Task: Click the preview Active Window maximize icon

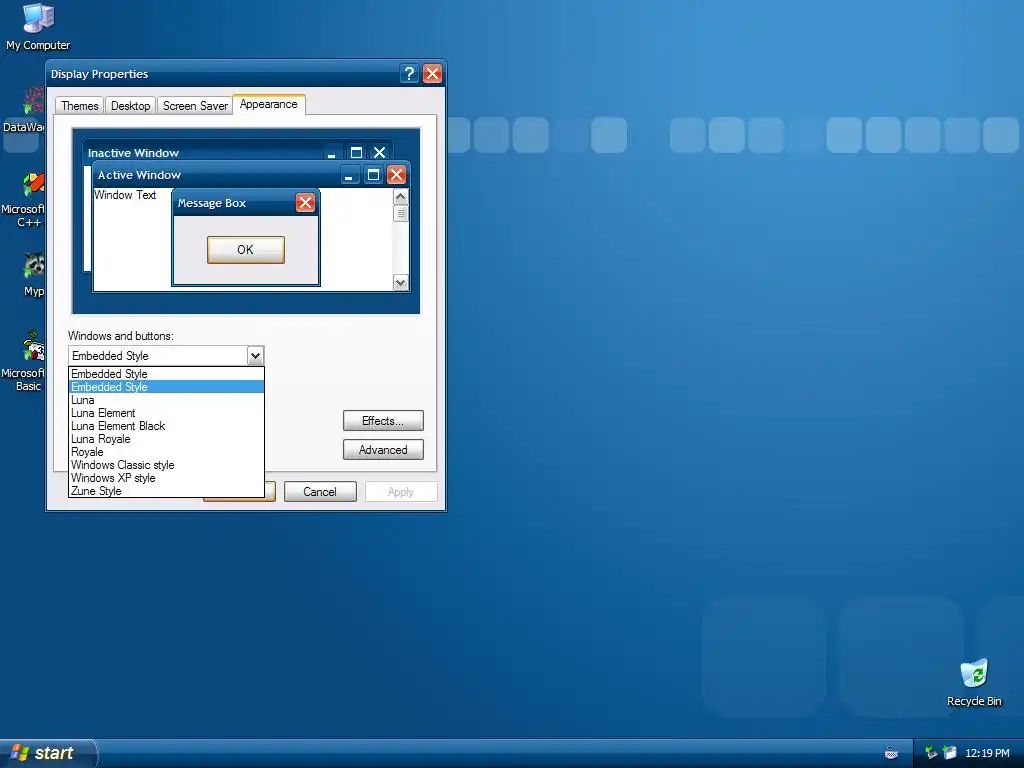Action: pos(373,174)
